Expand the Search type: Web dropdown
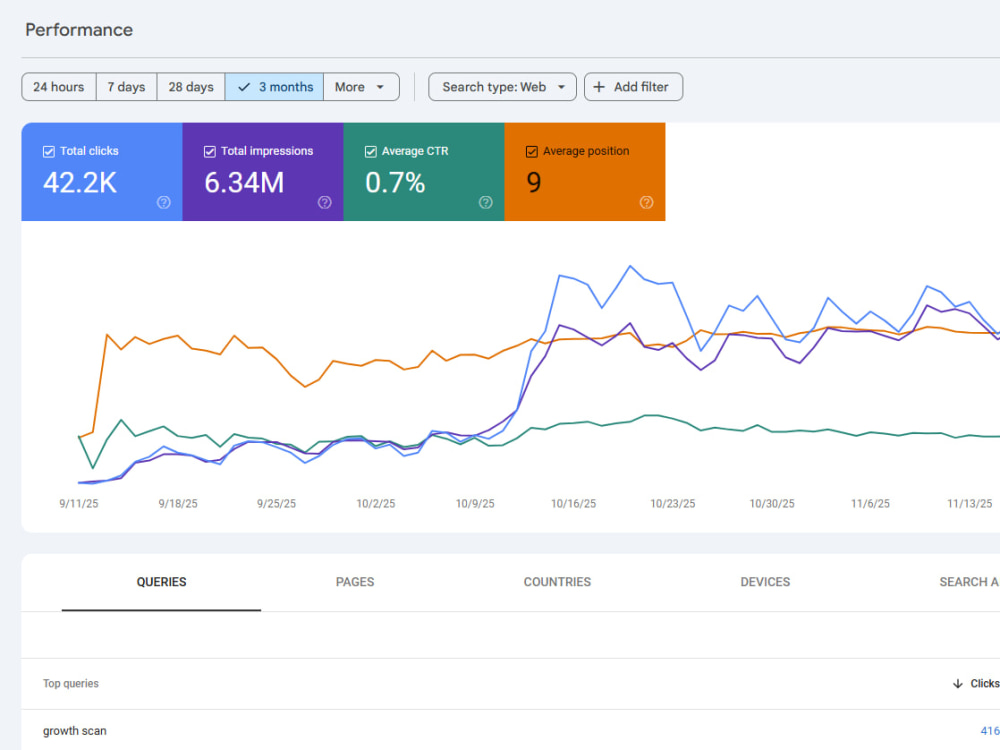Viewport: 1000px width, 750px height. click(x=503, y=87)
